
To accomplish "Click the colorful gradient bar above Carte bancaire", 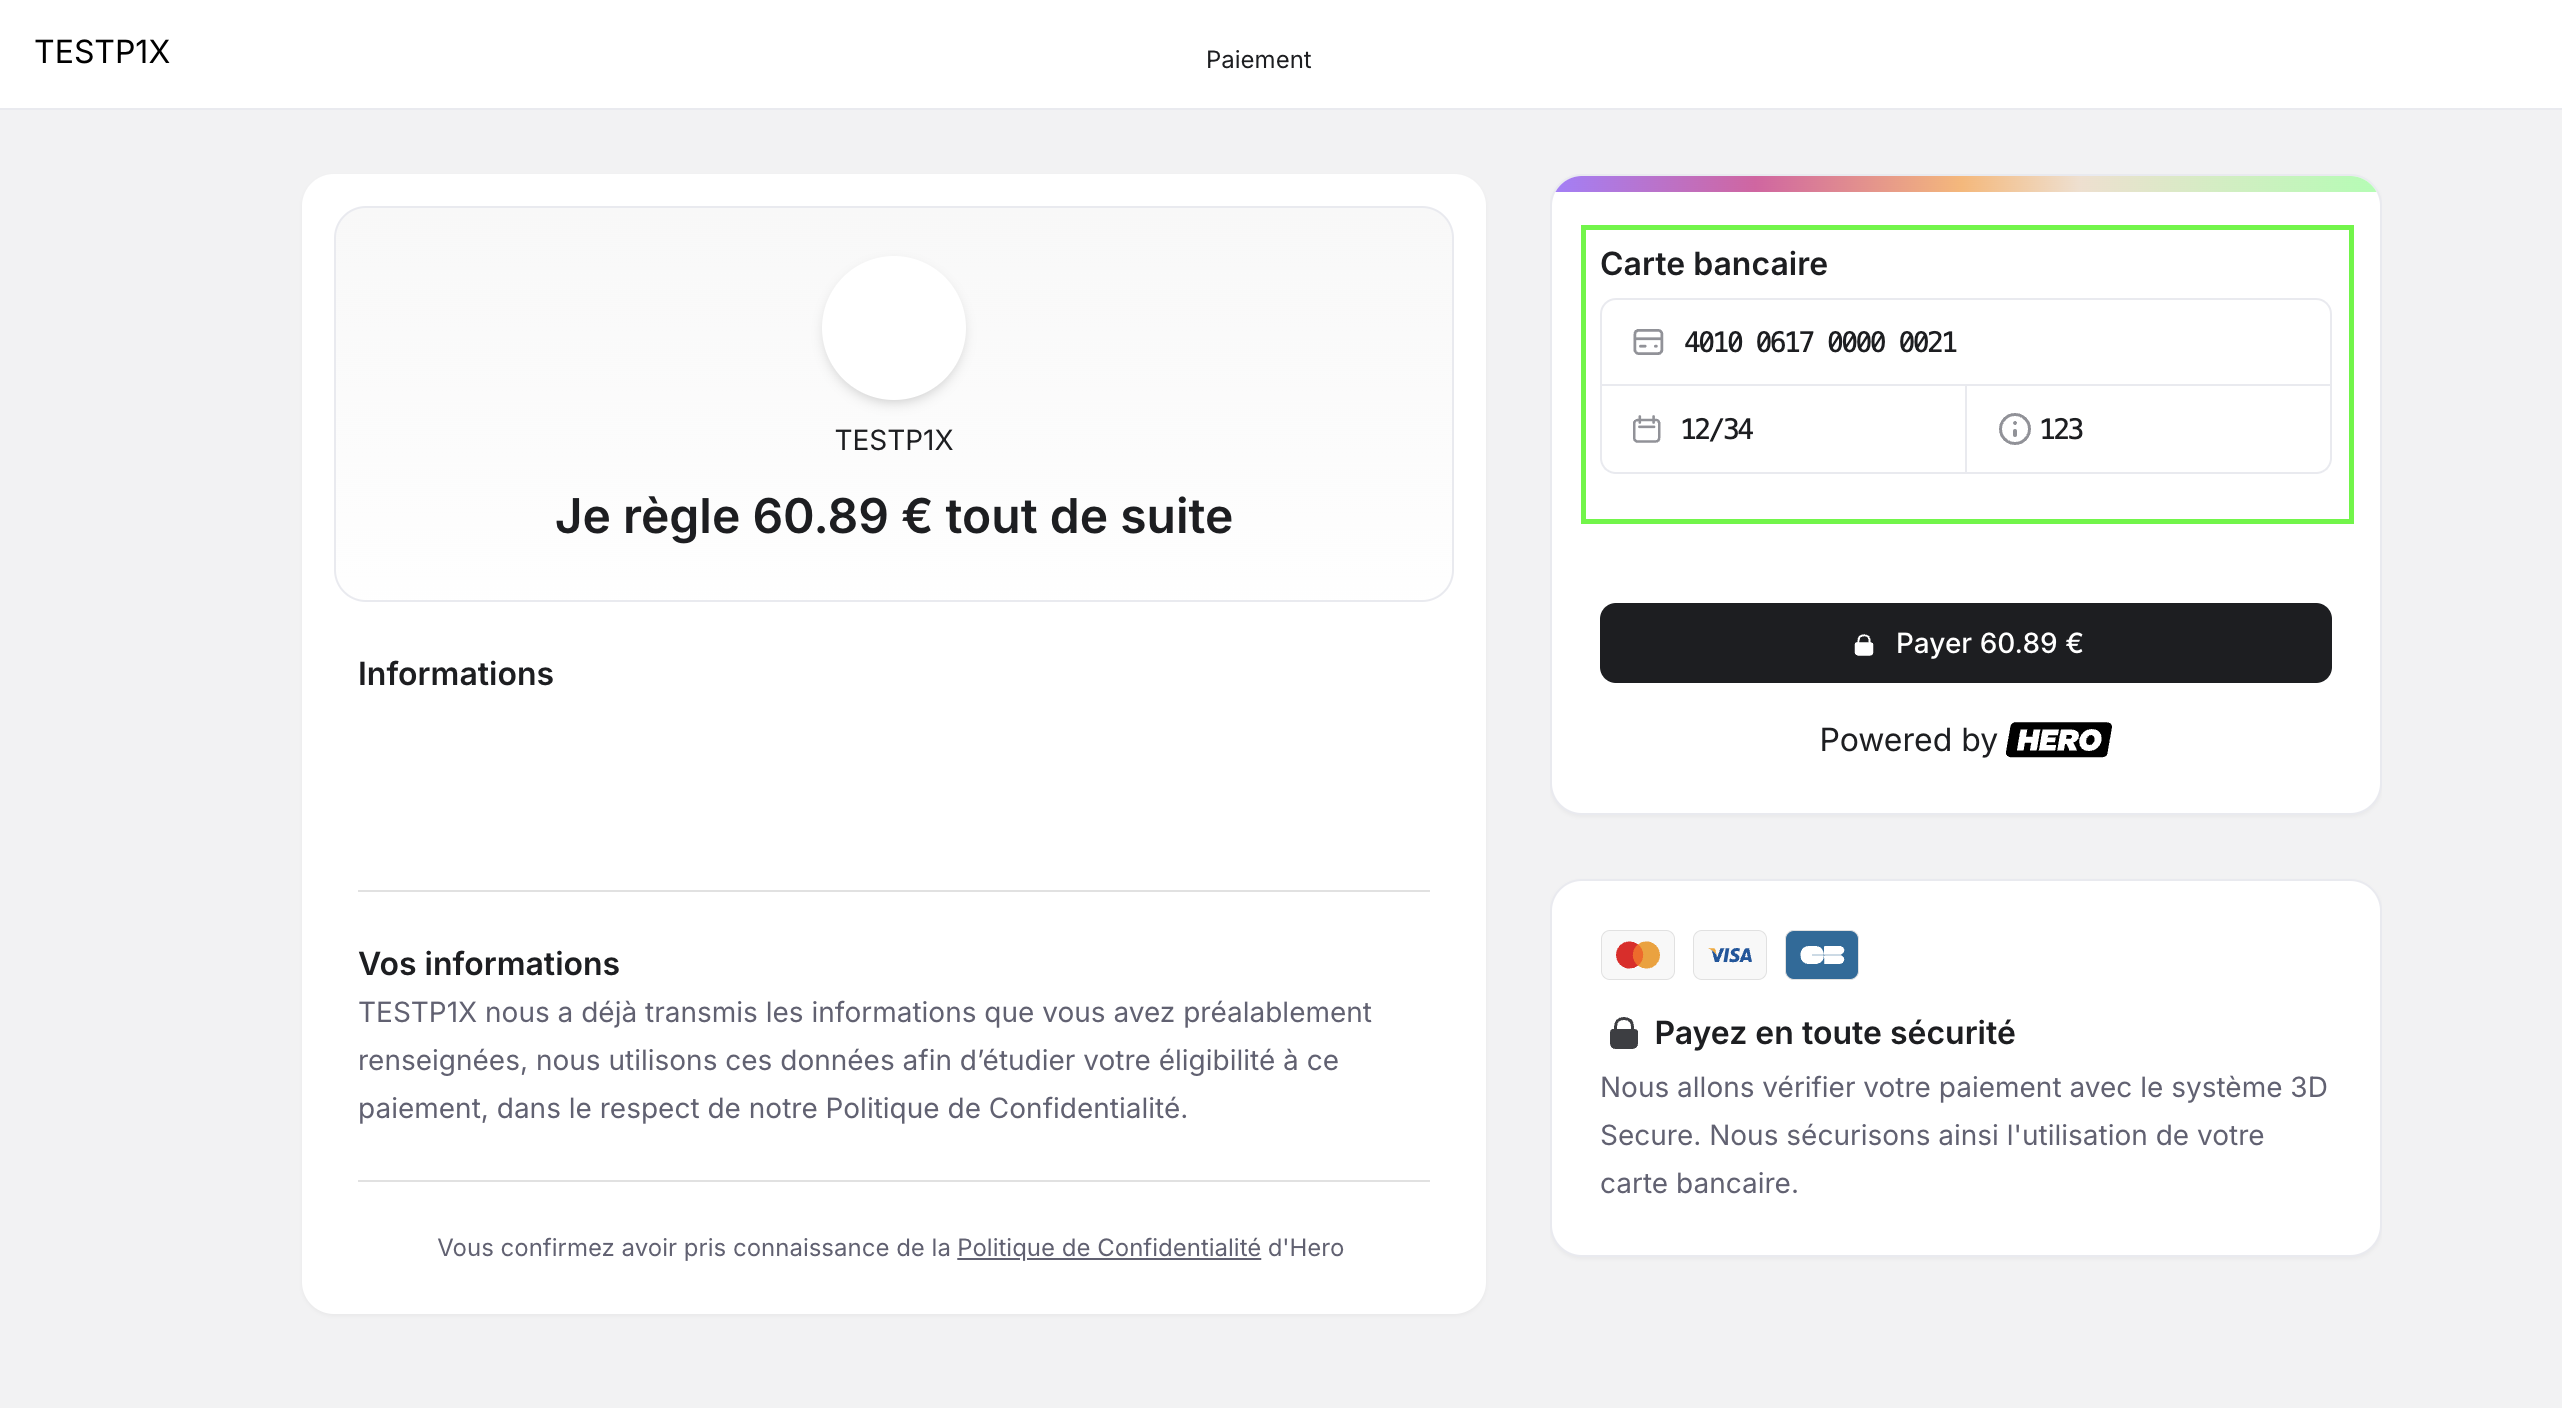I will (1965, 184).
